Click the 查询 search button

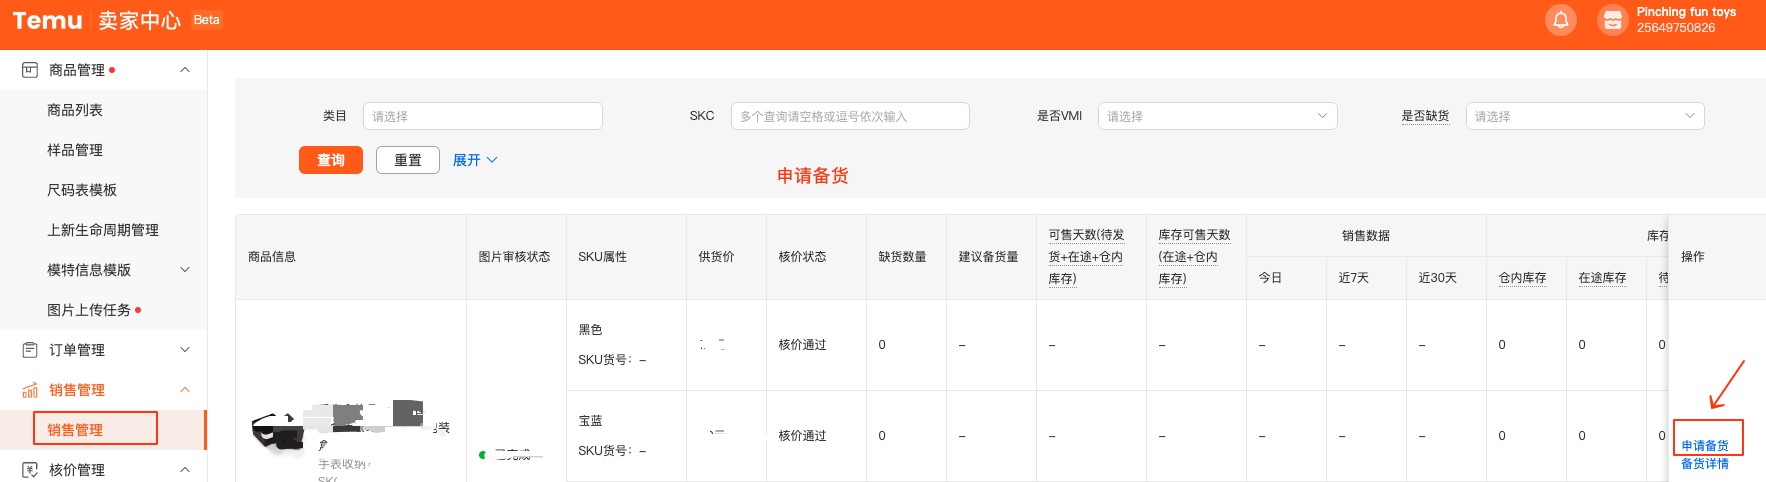pos(331,160)
